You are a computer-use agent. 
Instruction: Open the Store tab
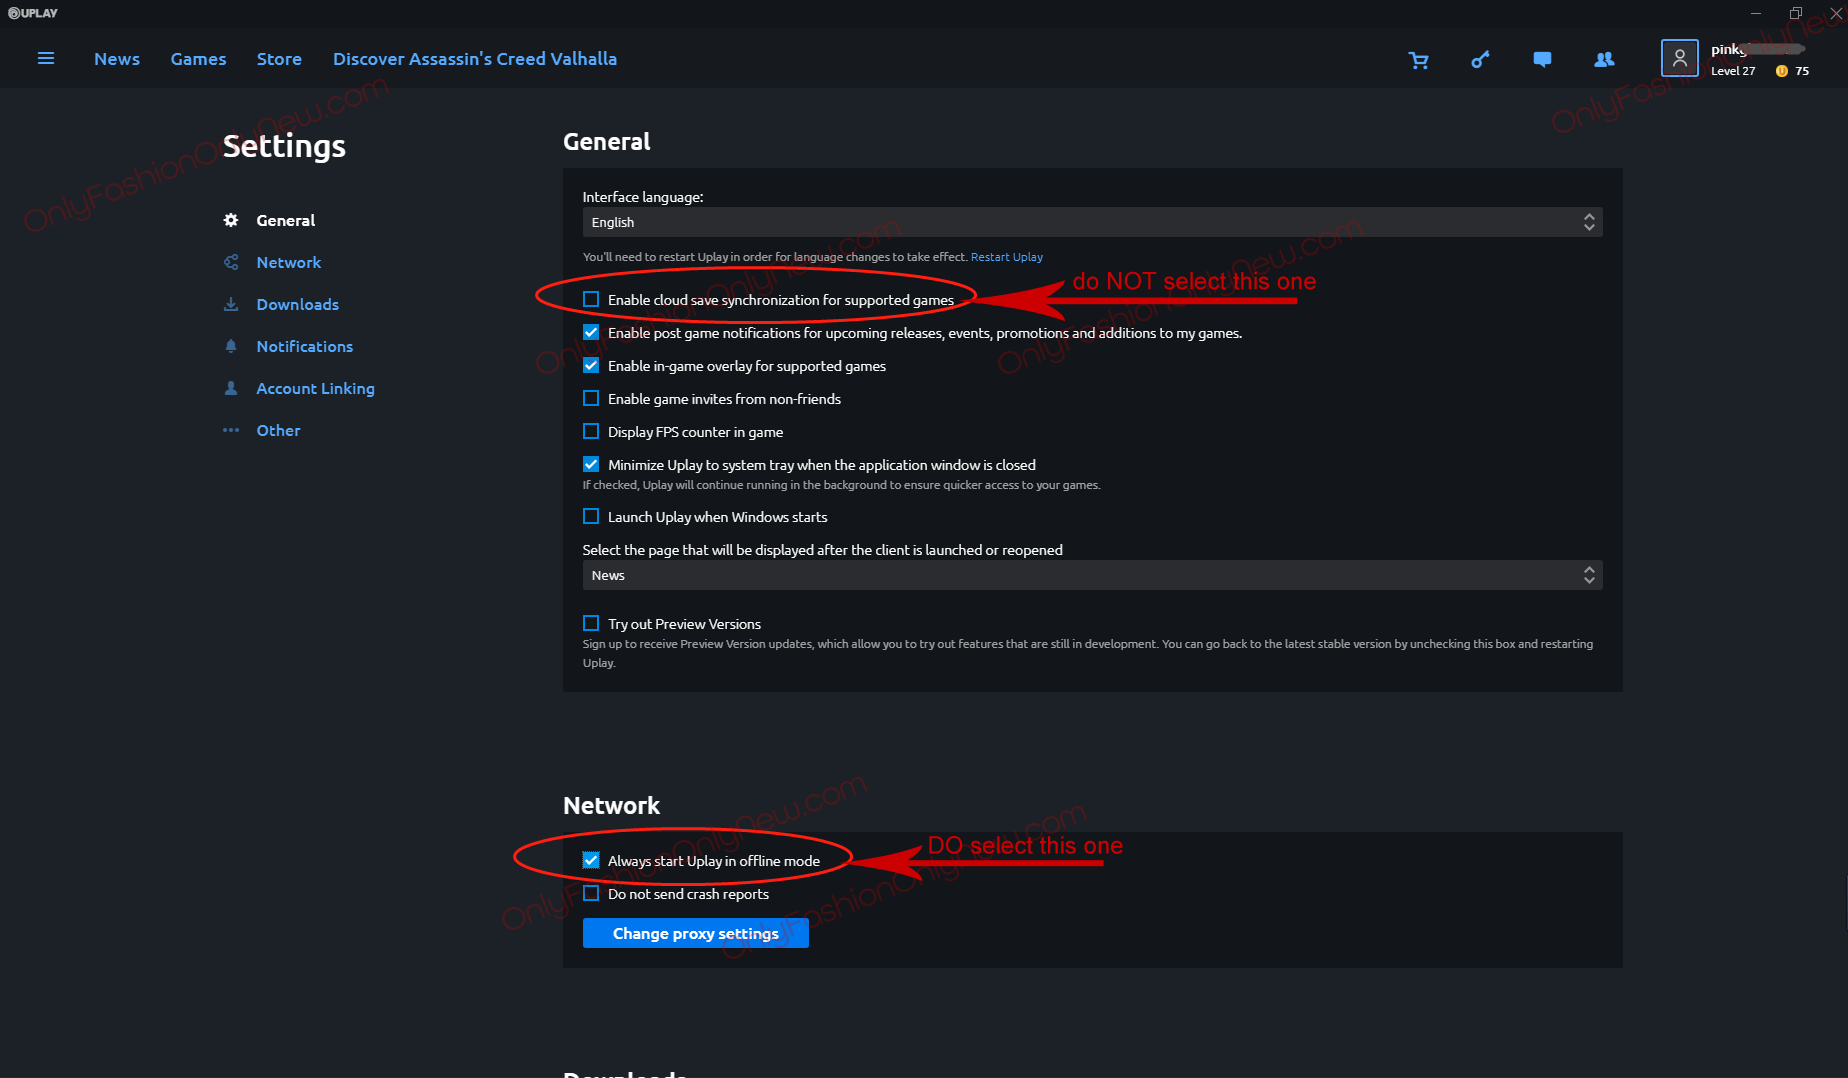coord(279,59)
